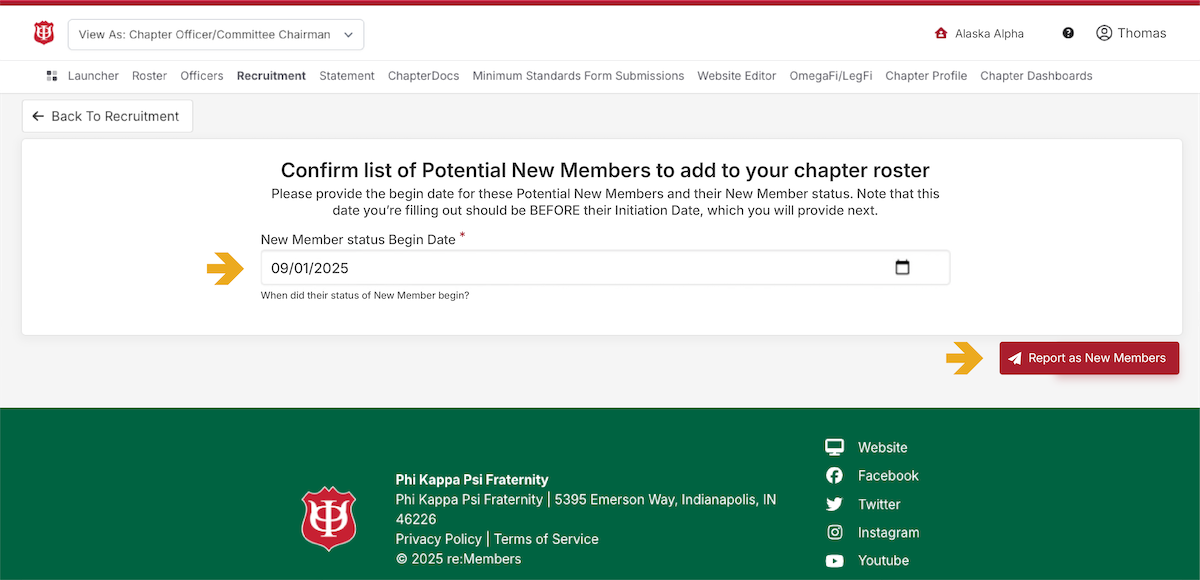The width and height of the screenshot is (1200, 580).
Task: Go to the Website Editor tab
Action: pyautogui.click(x=736, y=76)
